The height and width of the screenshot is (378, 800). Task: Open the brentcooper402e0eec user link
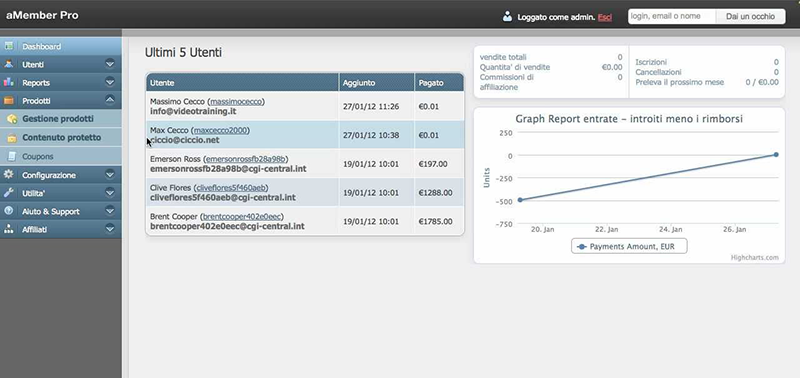coord(242,216)
